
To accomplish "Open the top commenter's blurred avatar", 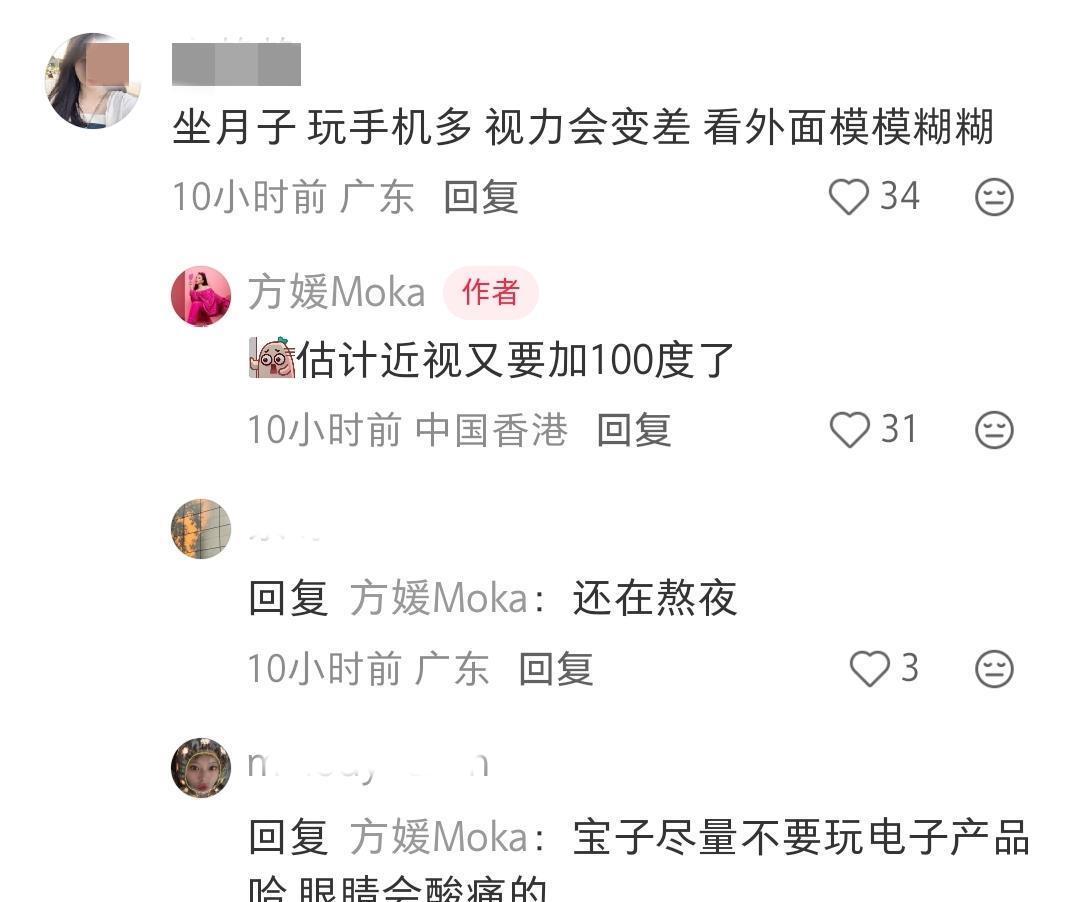I will point(93,81).
